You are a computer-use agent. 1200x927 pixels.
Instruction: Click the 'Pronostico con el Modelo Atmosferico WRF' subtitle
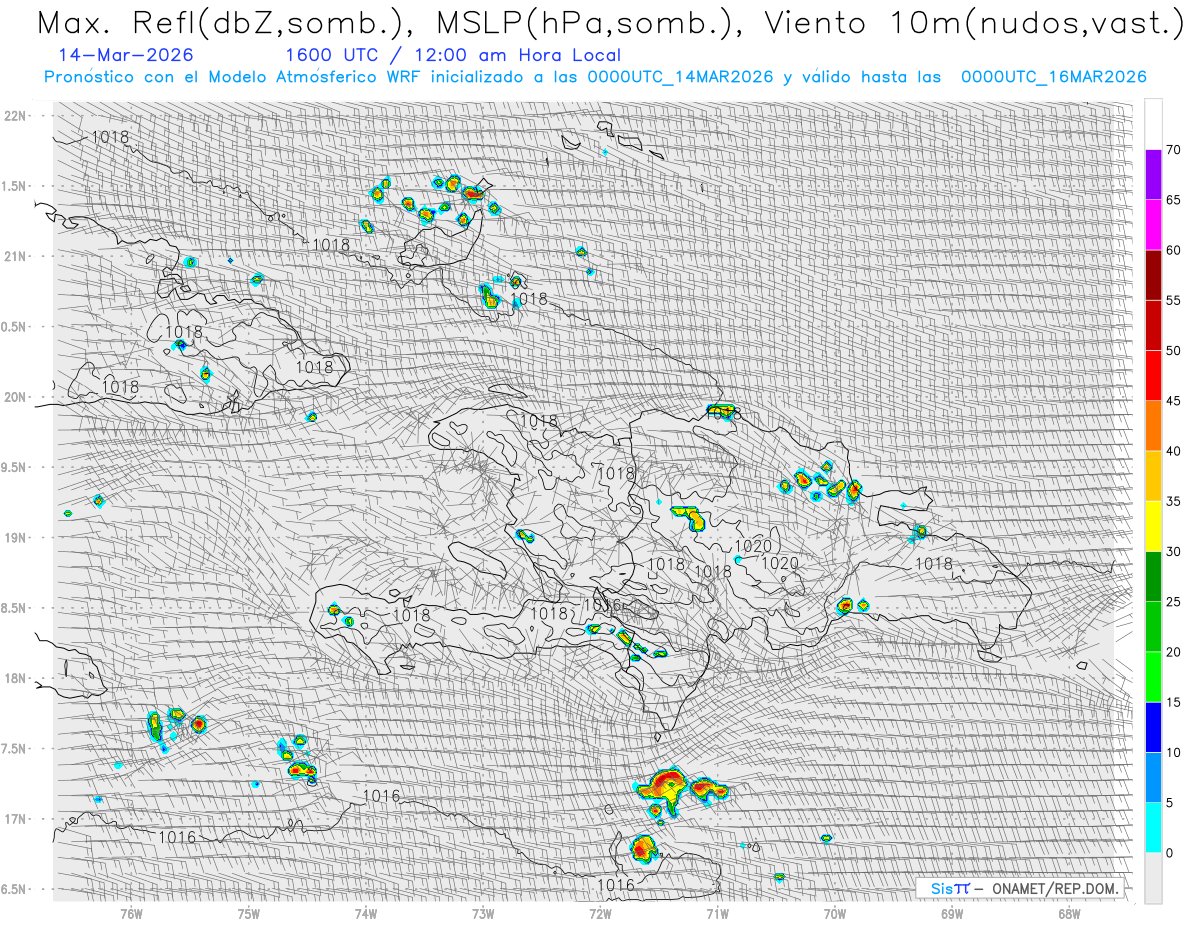[x=596, y=77]
